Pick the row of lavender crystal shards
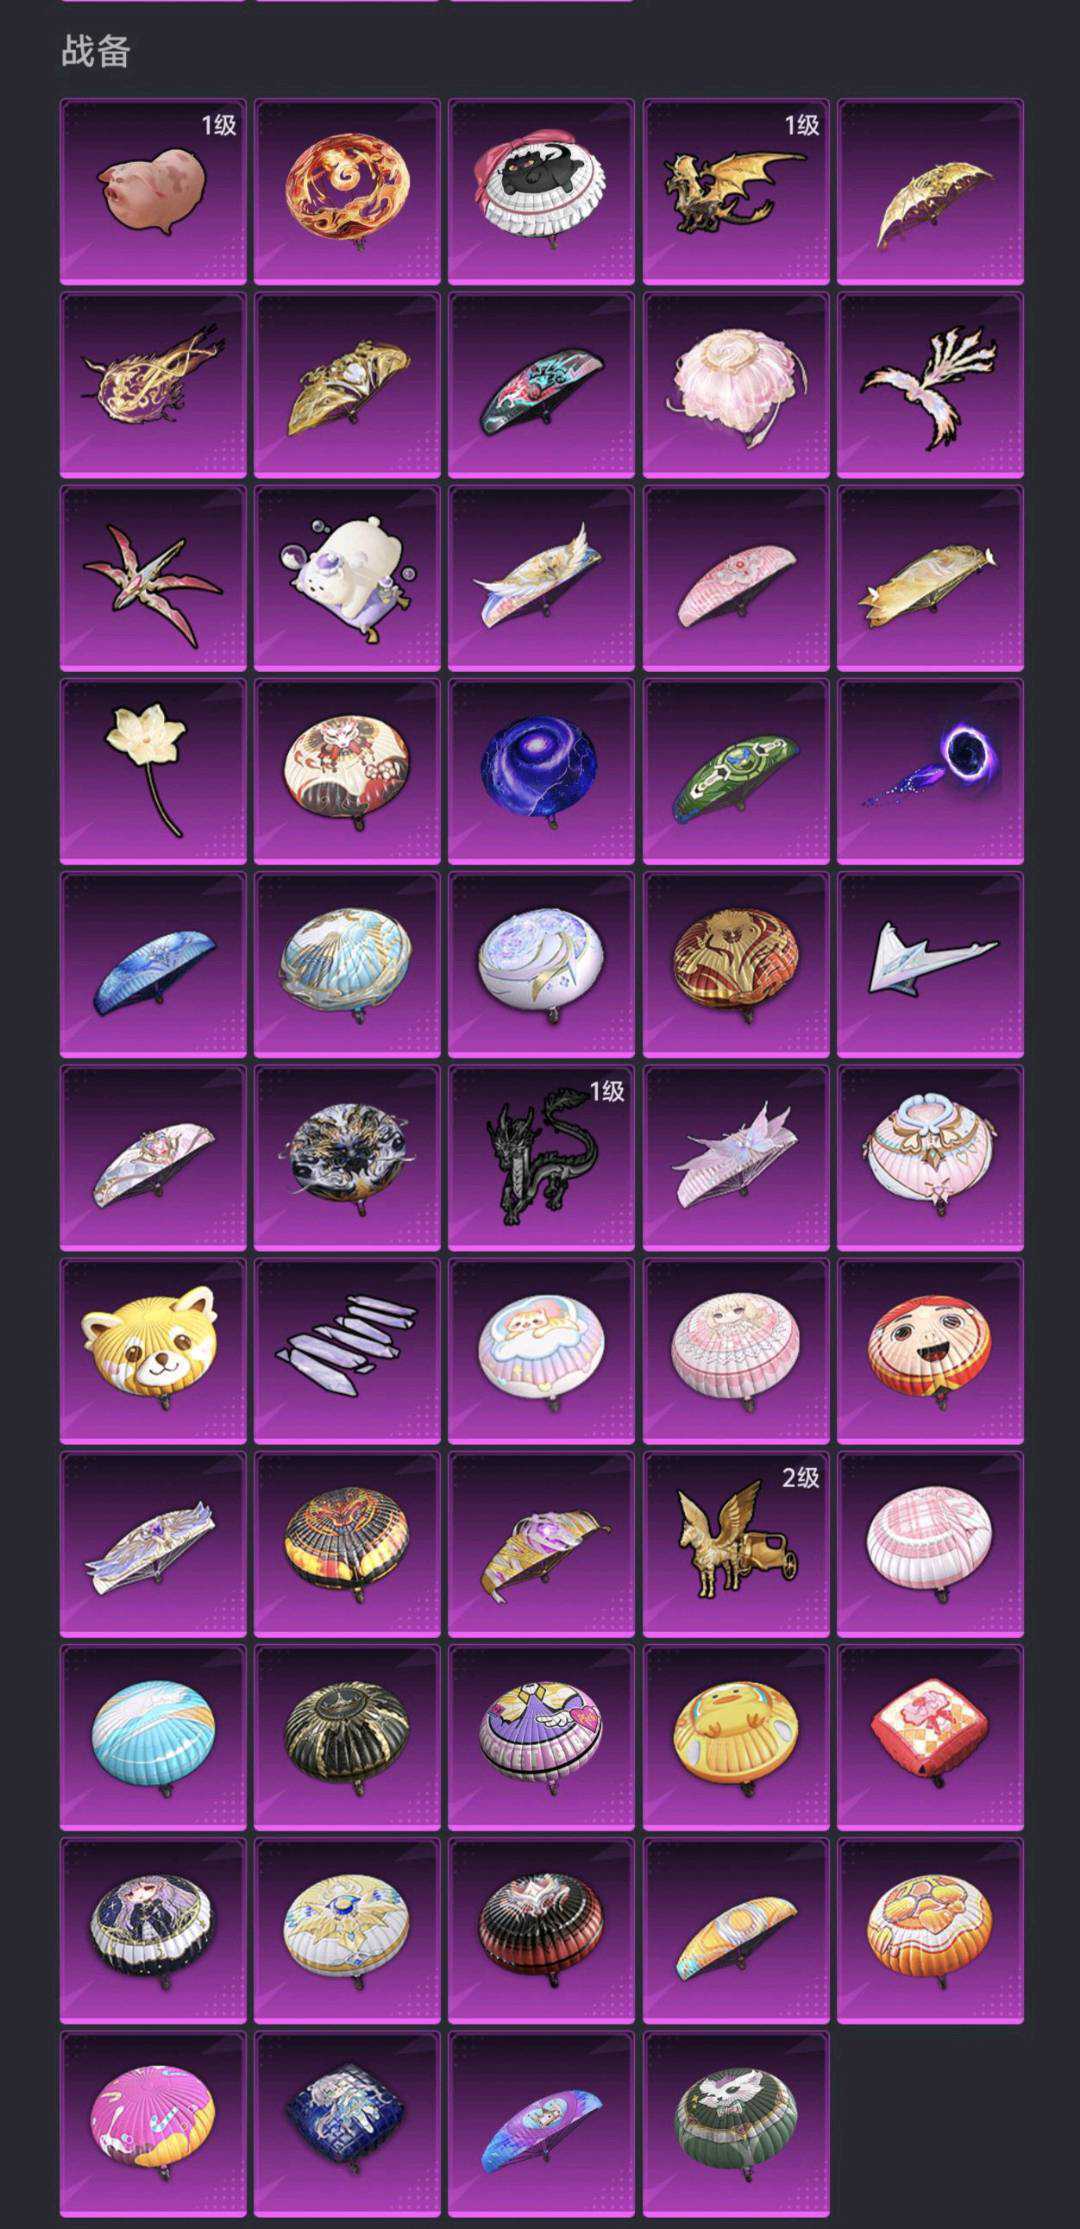Viewport: 1080px width, 2229px height. tap(347, 1351)
